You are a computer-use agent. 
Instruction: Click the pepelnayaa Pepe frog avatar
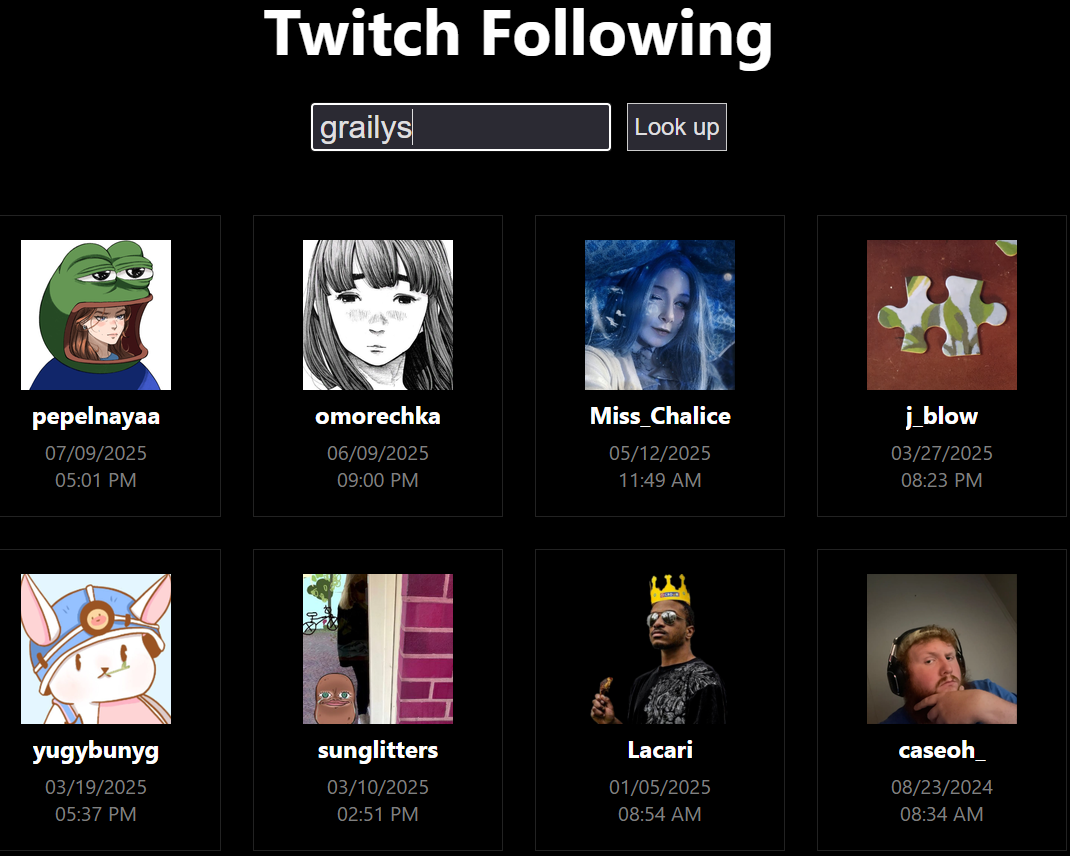[x=96, y=315]
